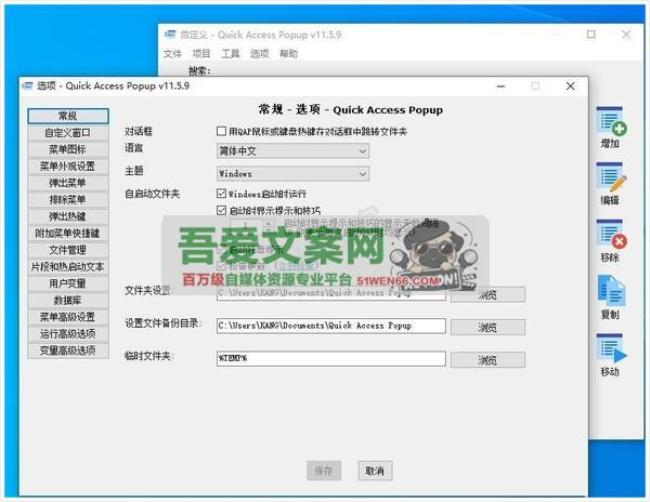Select the 菜单高级设置 section

pyautogui.click(x=68, y=317)
